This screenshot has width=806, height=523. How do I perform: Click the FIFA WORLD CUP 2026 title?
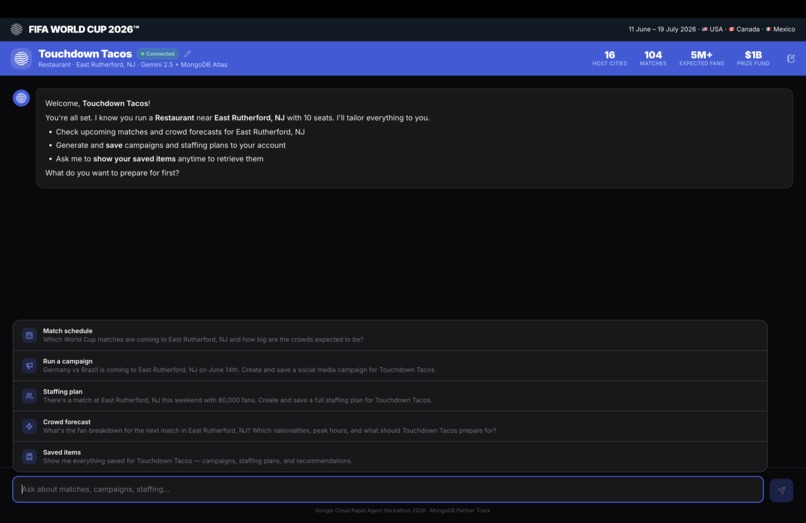coord(84,29)
